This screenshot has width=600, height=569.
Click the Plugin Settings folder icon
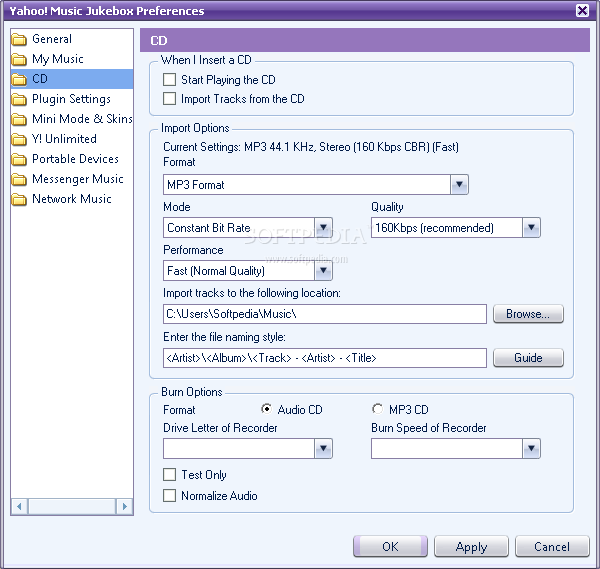click(x=19, y=99)
